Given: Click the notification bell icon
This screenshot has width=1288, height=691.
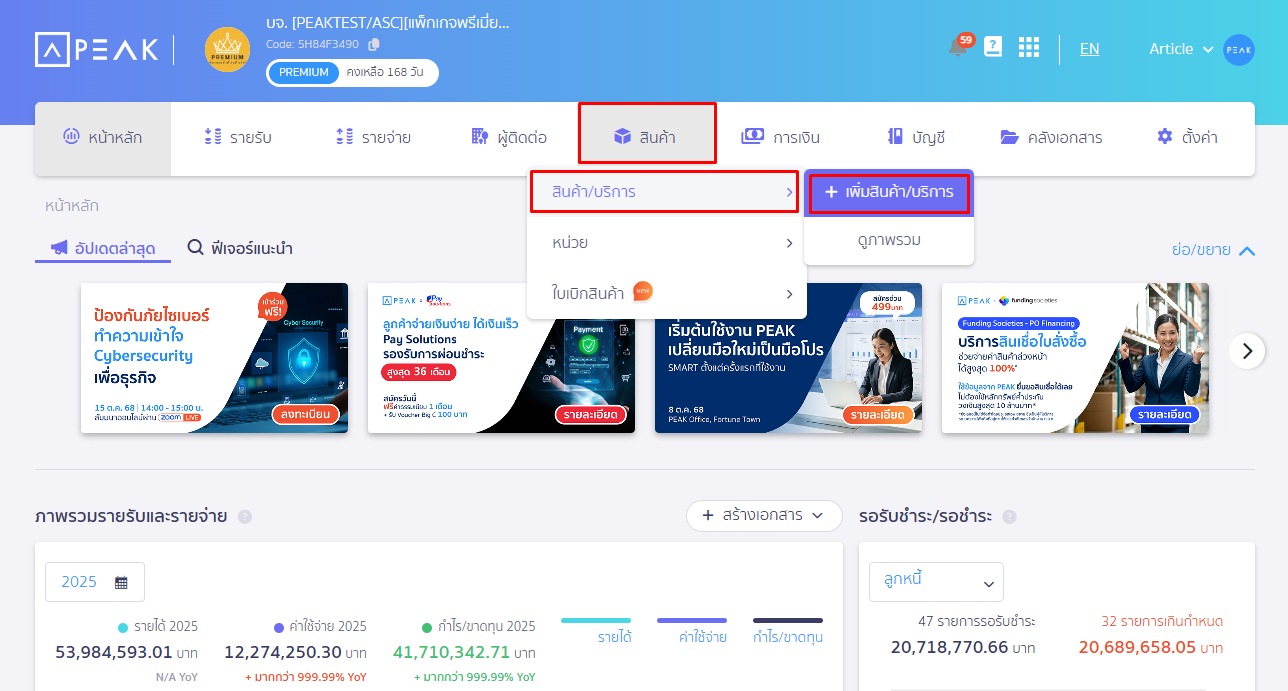Looking at the screenshot, I should (x=958, y=48).
